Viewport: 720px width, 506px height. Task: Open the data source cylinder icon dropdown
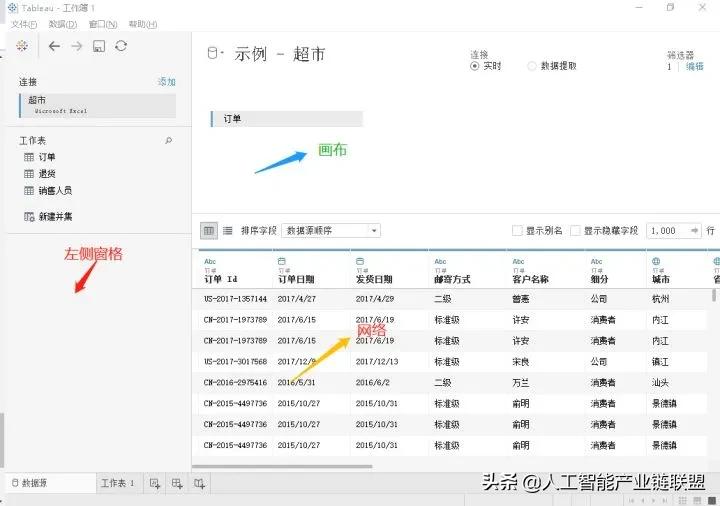tap(215, 53)
